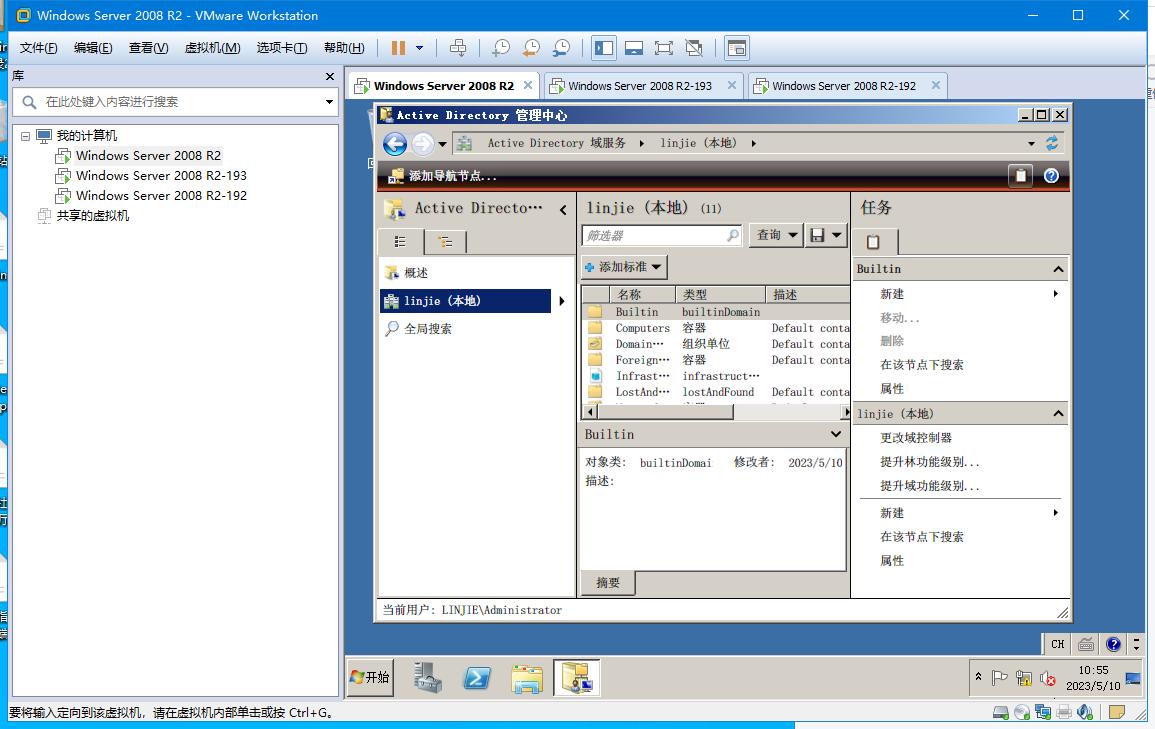This screenshot has width=1155, height=729.
Task: Open the snapshot manager toolbar icon
Action: click(561, 48)
